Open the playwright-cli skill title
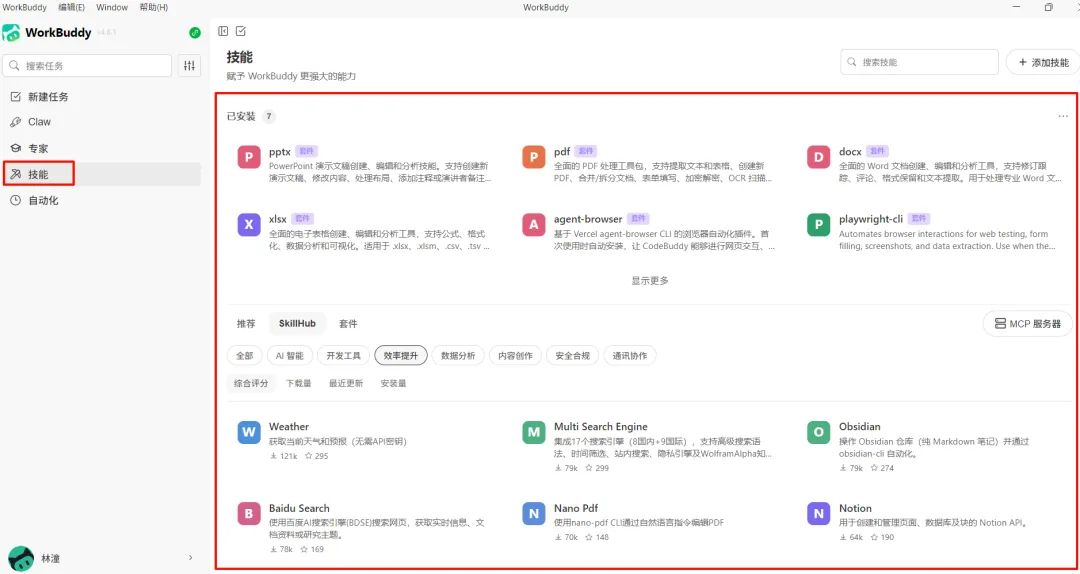 click(x=871, y=219)
